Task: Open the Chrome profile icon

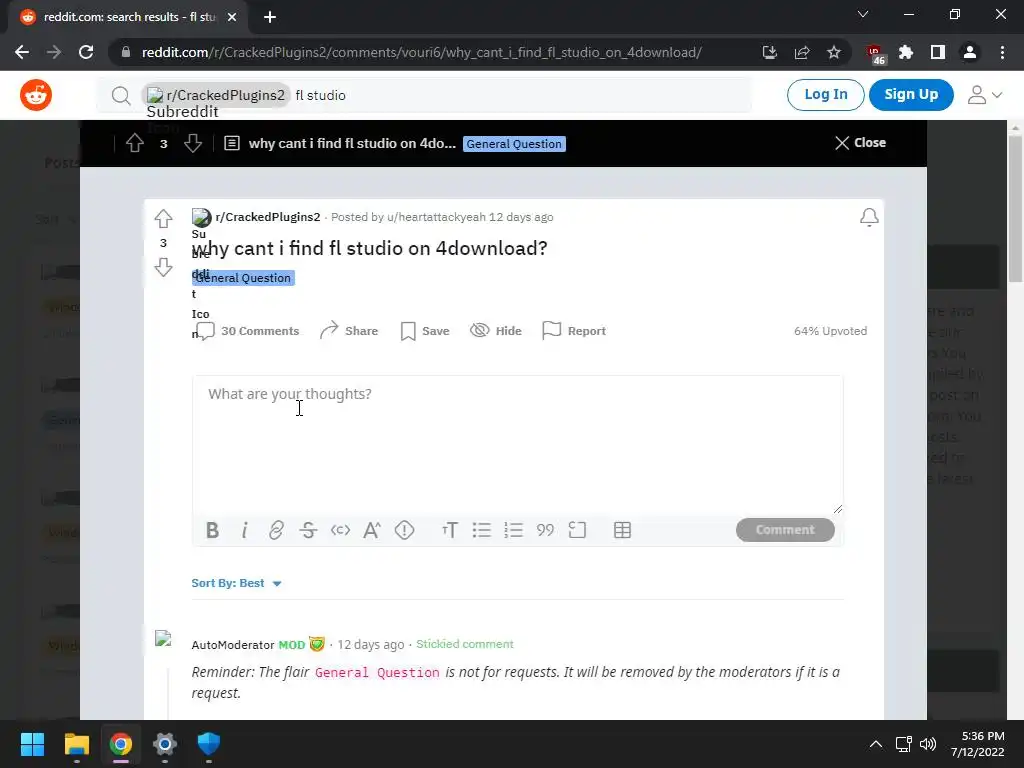Action: (970, 52)
